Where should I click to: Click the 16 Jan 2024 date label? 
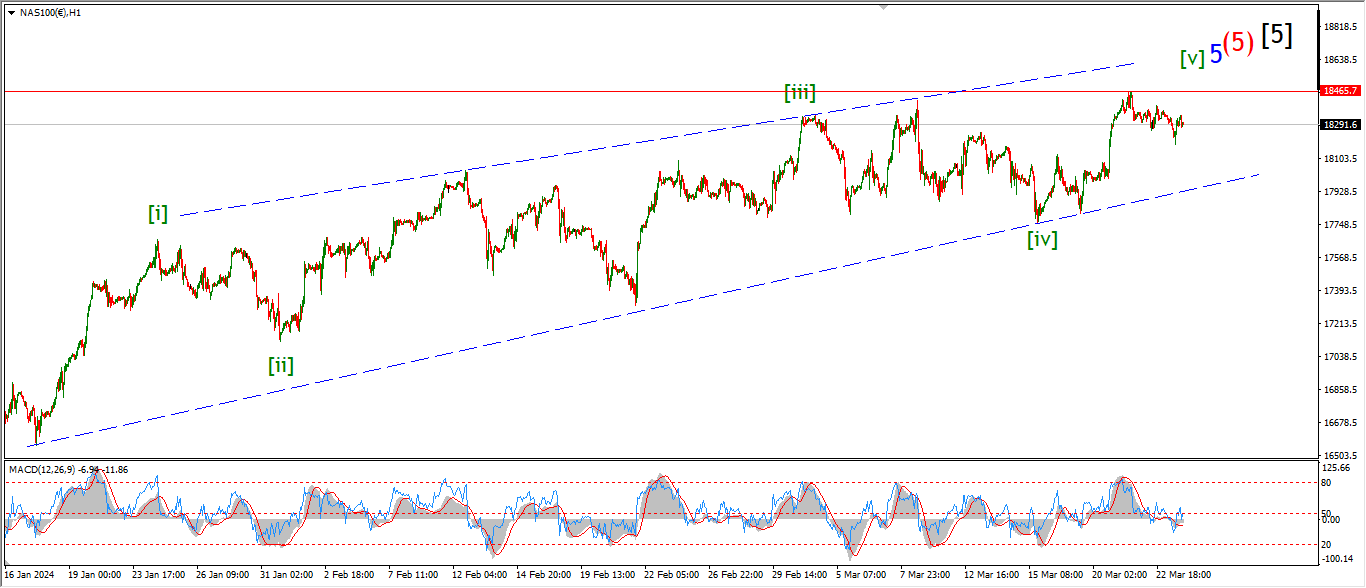[x=29, y=576]
